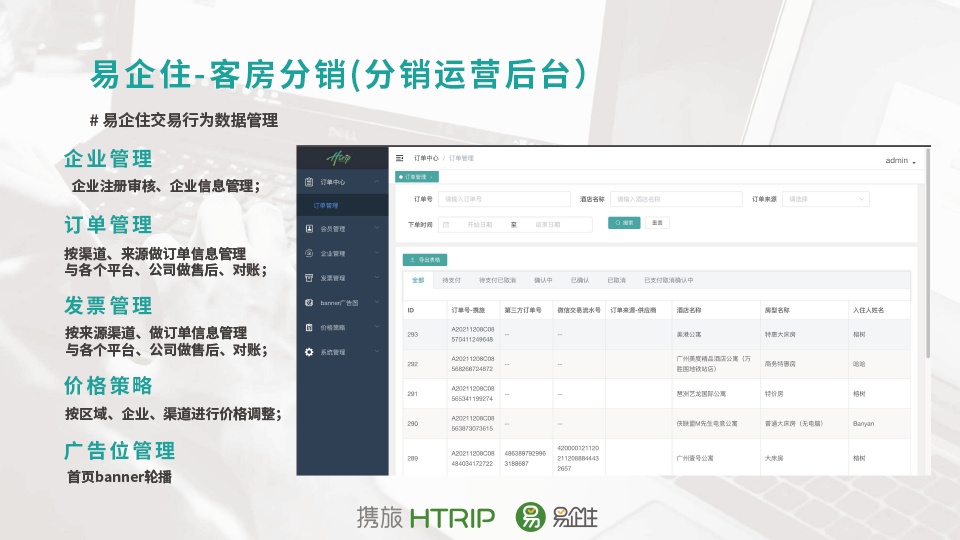Screen dimensions: 960x540
Task: Switch to the 已确认 tab
Action: coord(580,280)
